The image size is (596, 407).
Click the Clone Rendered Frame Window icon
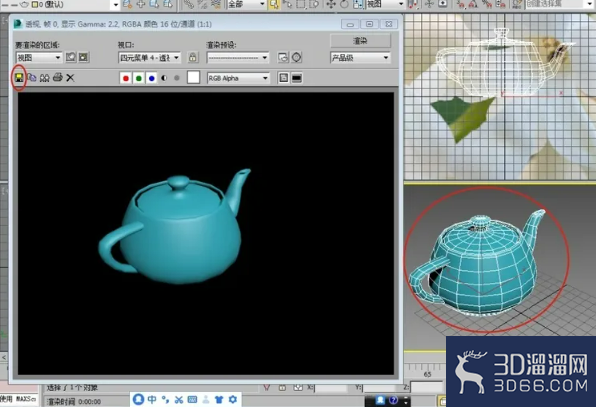44,78
